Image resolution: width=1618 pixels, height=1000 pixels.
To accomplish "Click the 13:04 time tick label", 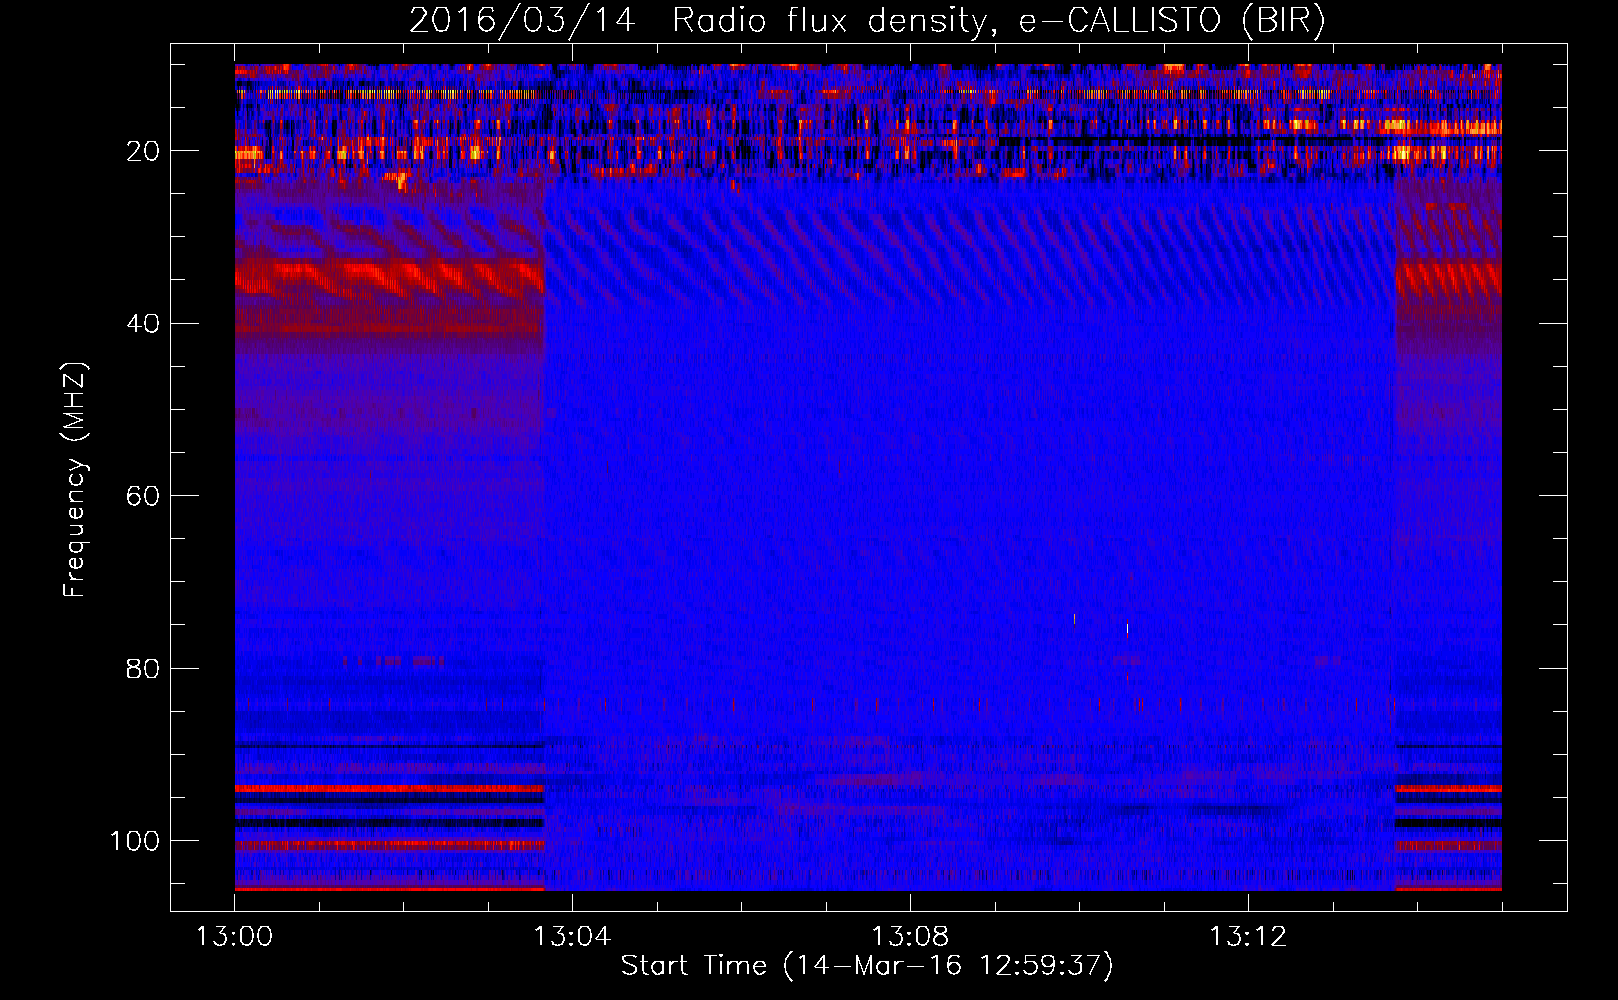I will [572, 936].
